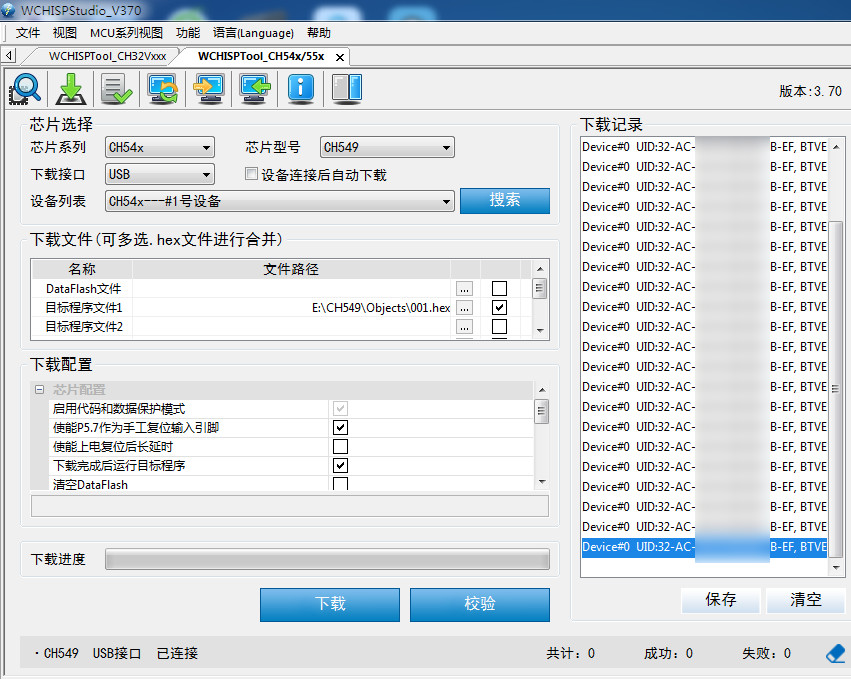
Task: Enable 使能上电复位后长延时 checkbox
Action: [340, 446]
